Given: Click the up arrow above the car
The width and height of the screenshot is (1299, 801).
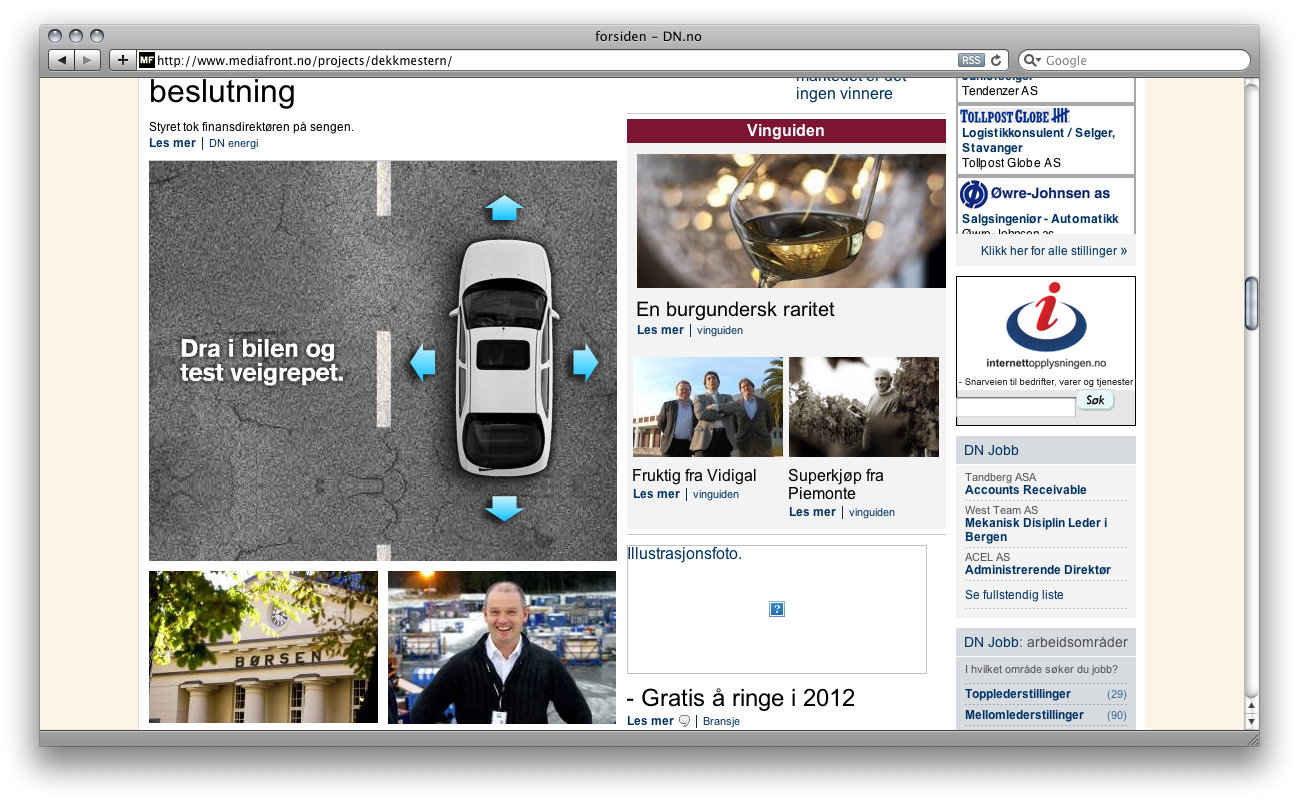Looking at the screenshot, I should 504,208.
